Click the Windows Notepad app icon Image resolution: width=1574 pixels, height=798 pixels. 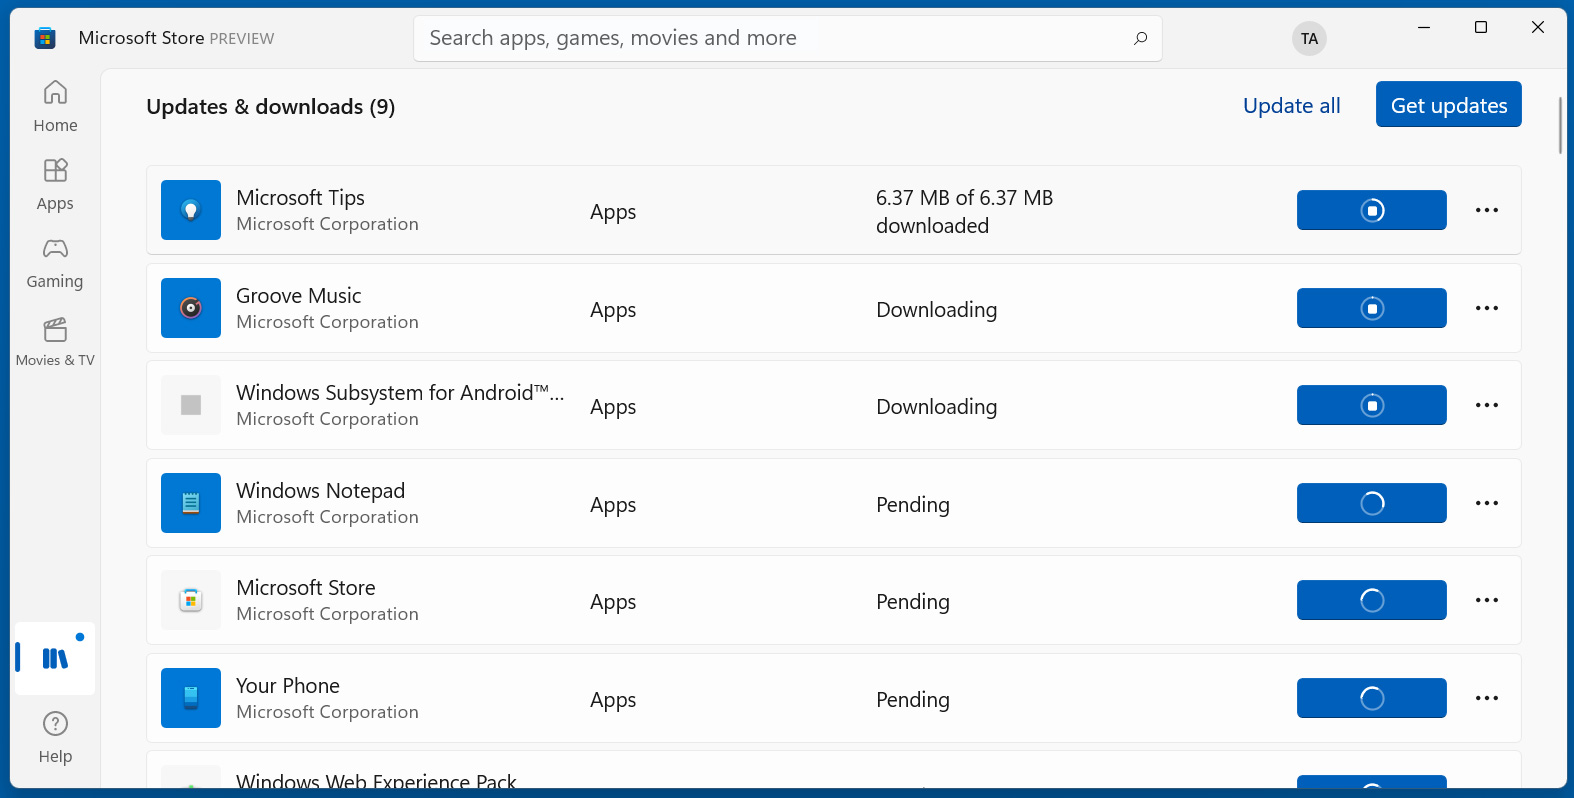click(191, 503)
